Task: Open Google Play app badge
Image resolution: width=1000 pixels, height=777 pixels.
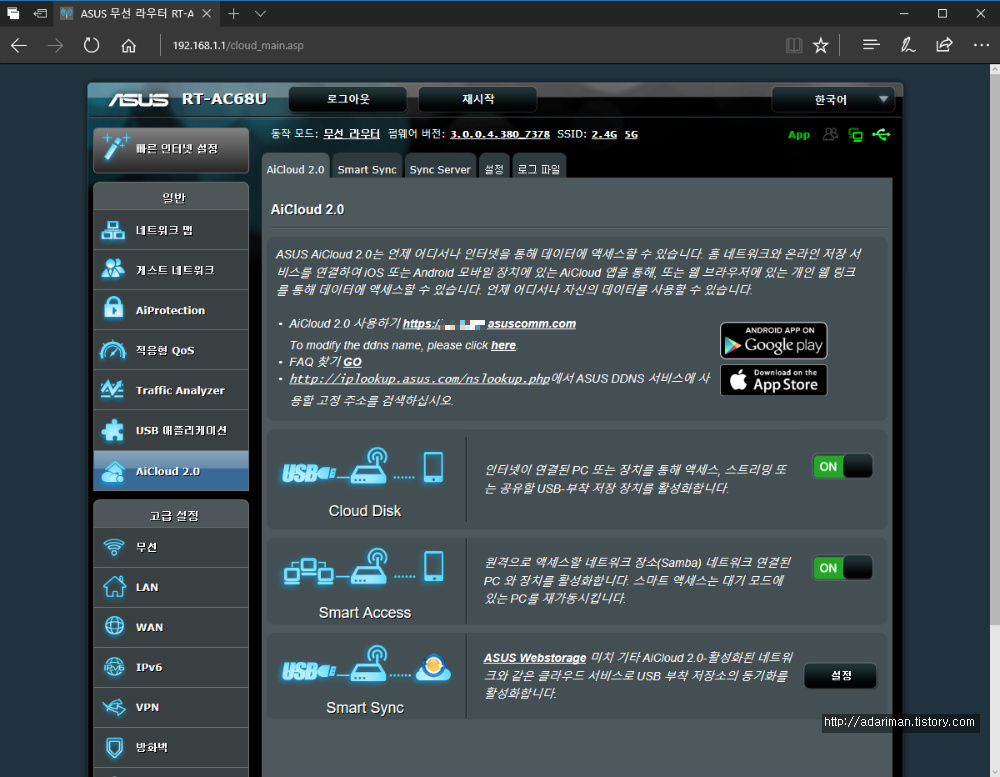Action: [774, 341]
